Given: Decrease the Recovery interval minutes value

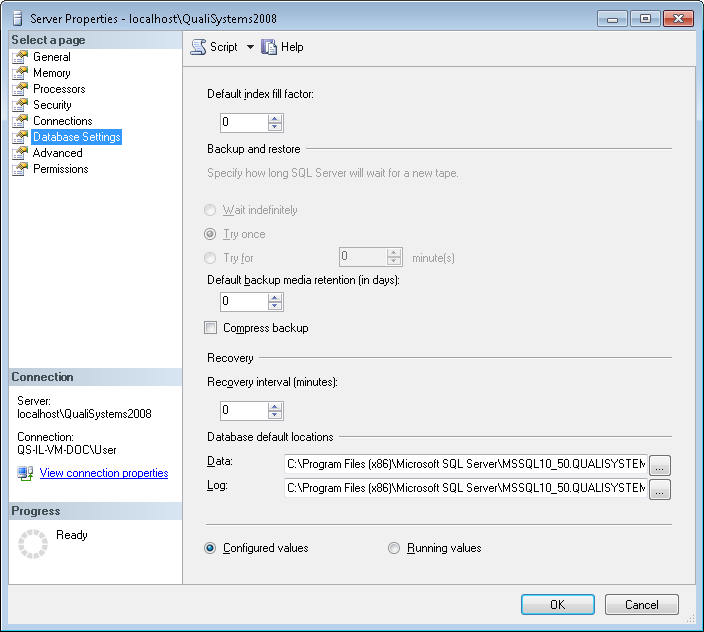Looking at the screenshot, I should [x=276, y=415].
